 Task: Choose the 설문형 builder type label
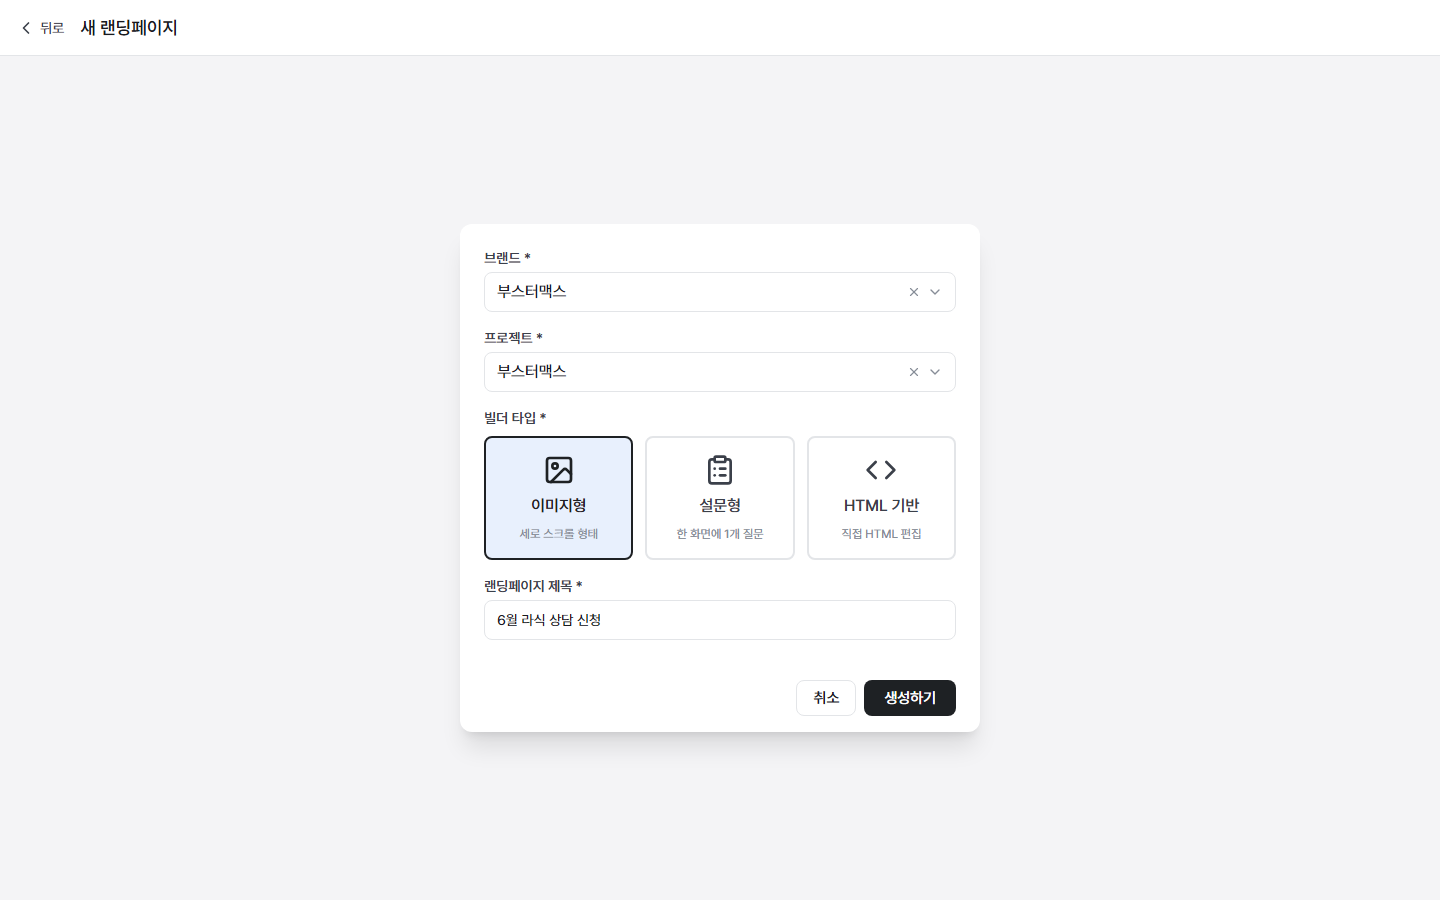pyautogui.click(x=720, y=505)
